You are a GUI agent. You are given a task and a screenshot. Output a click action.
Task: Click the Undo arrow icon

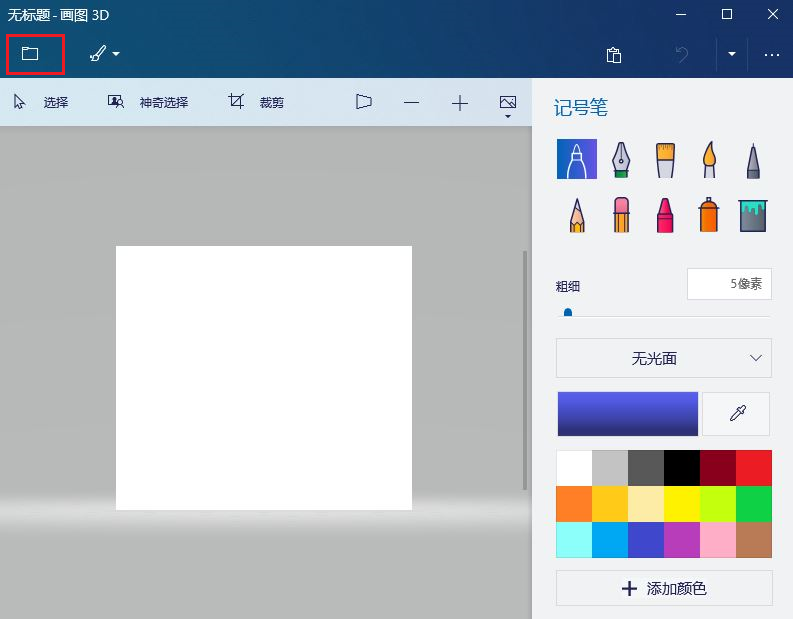coord(682,54)
